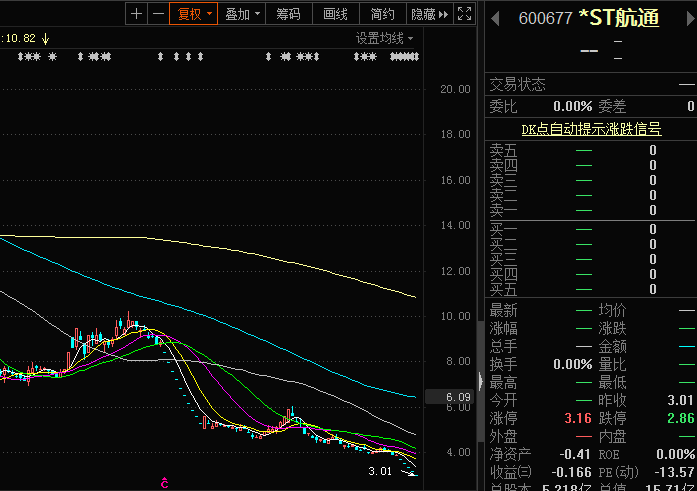Click the 10.82 moving average value

click(x=20, y=38)
